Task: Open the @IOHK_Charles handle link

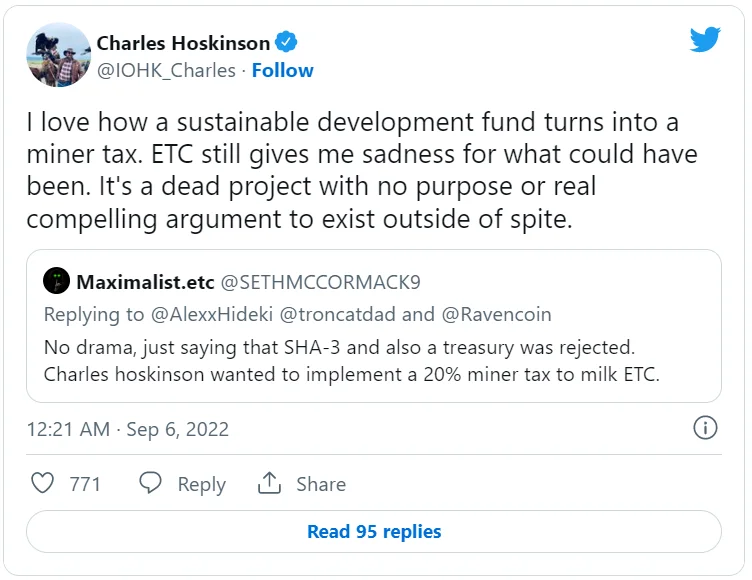Action: [x=166, y=70]
